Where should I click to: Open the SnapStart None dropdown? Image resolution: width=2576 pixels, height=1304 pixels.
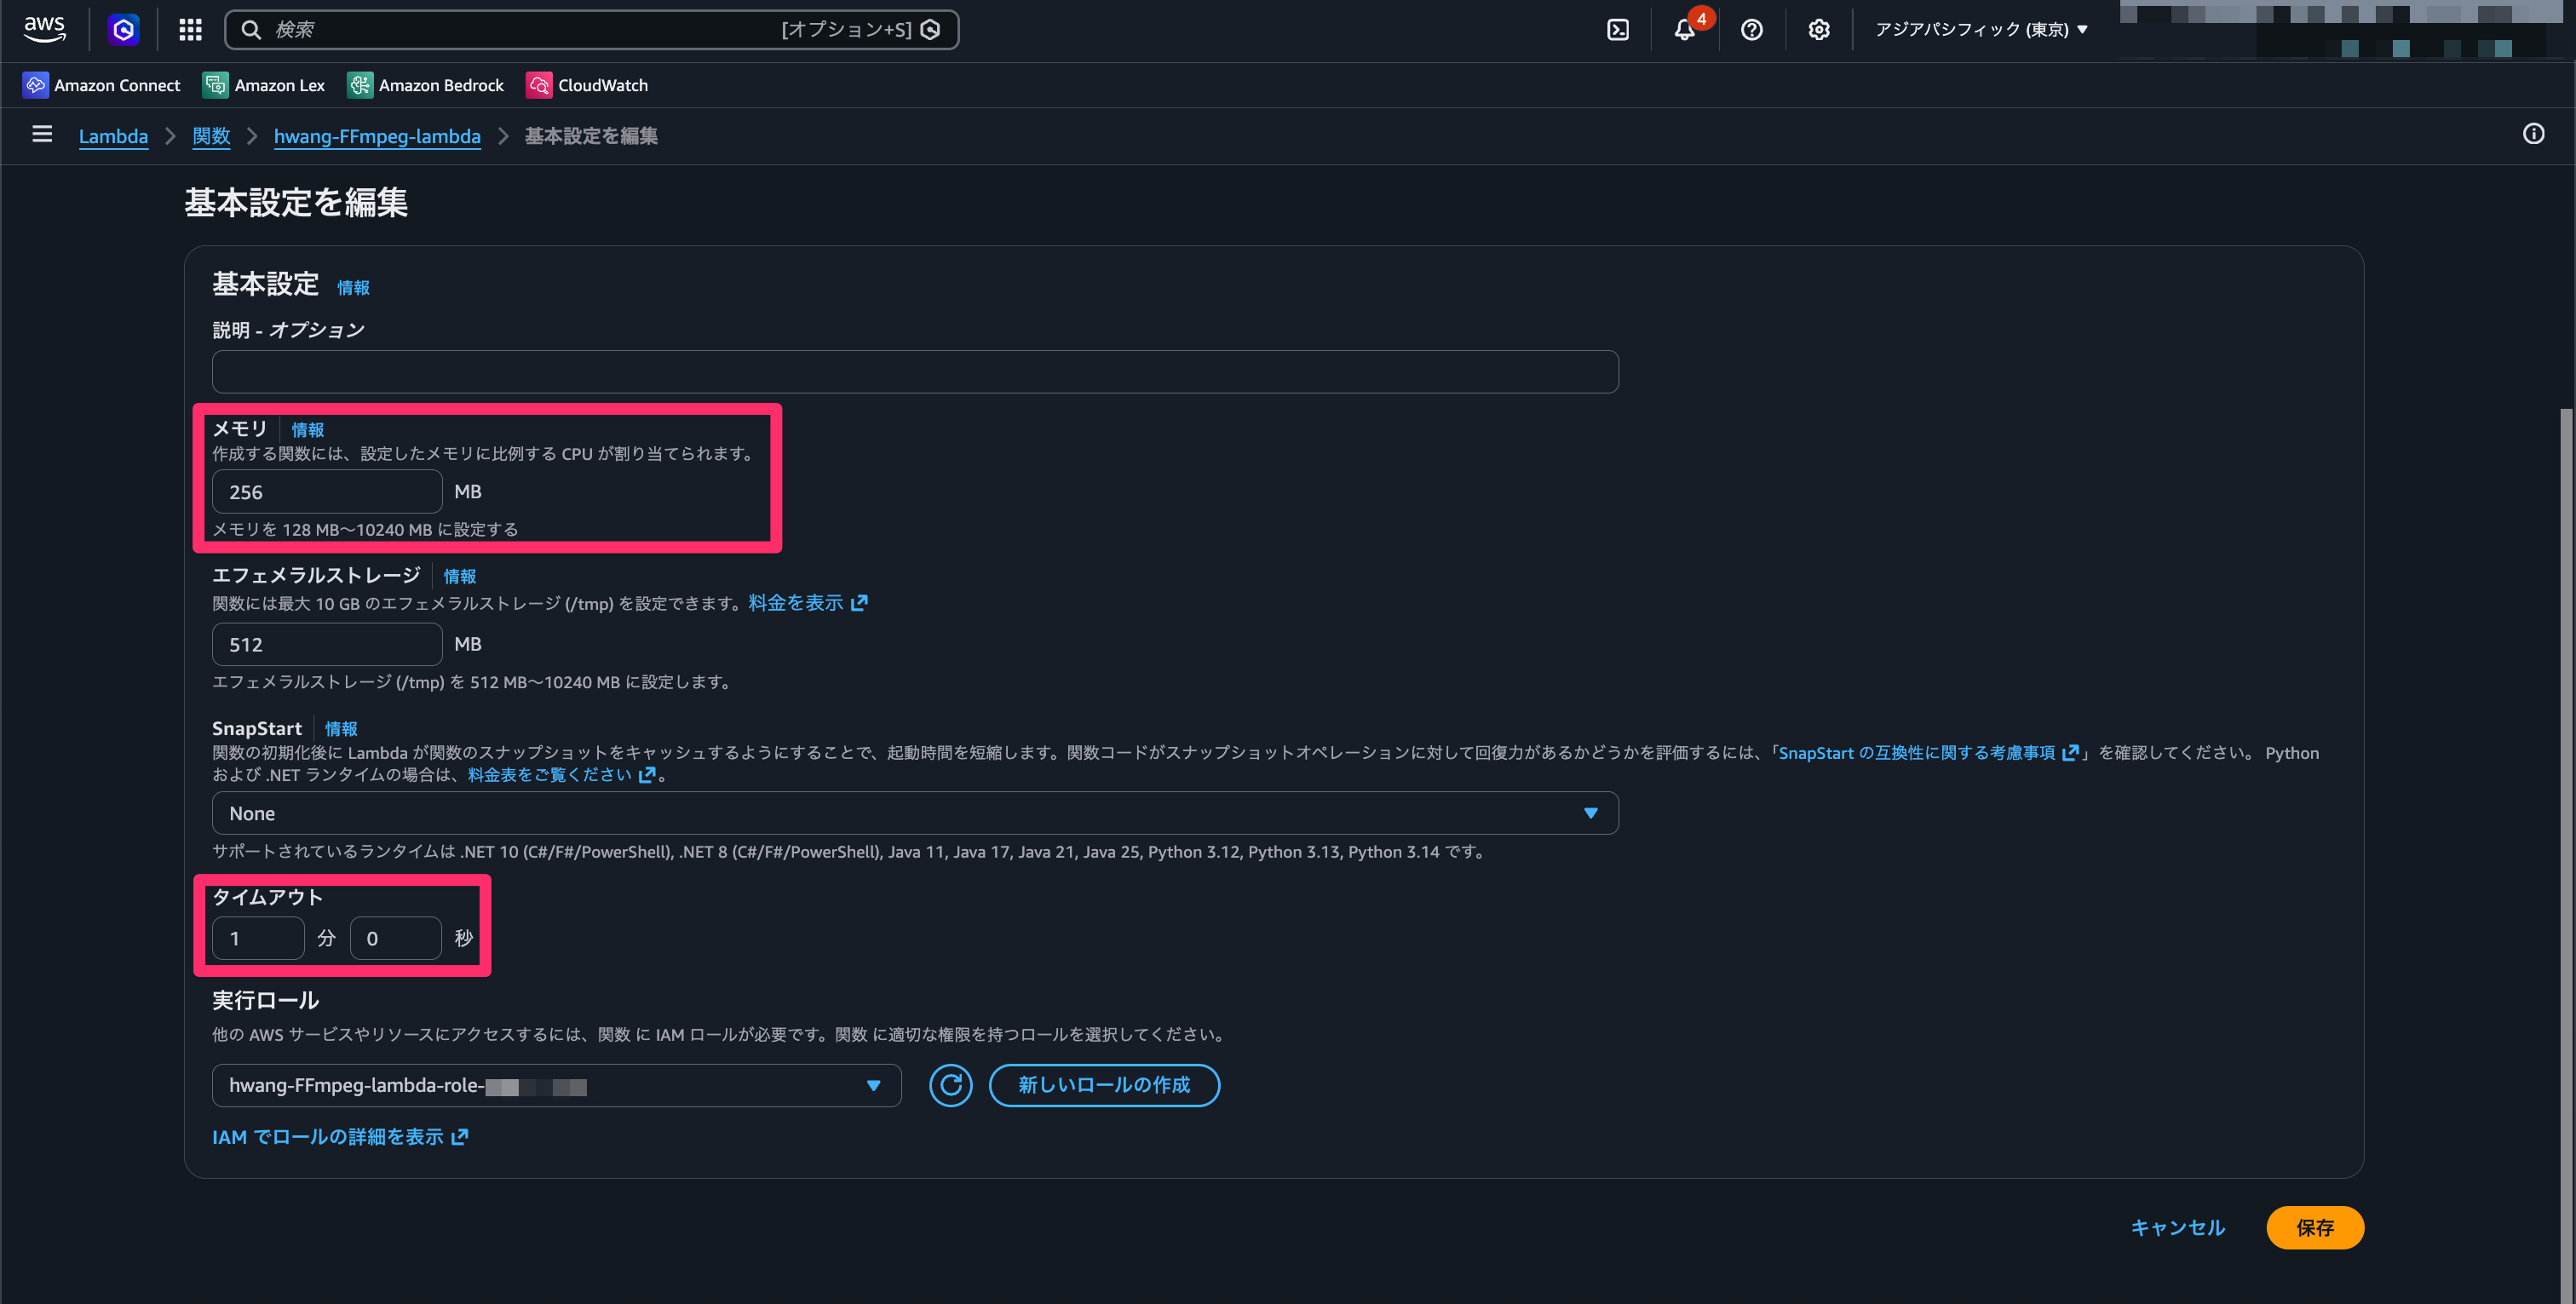[914, 812]
